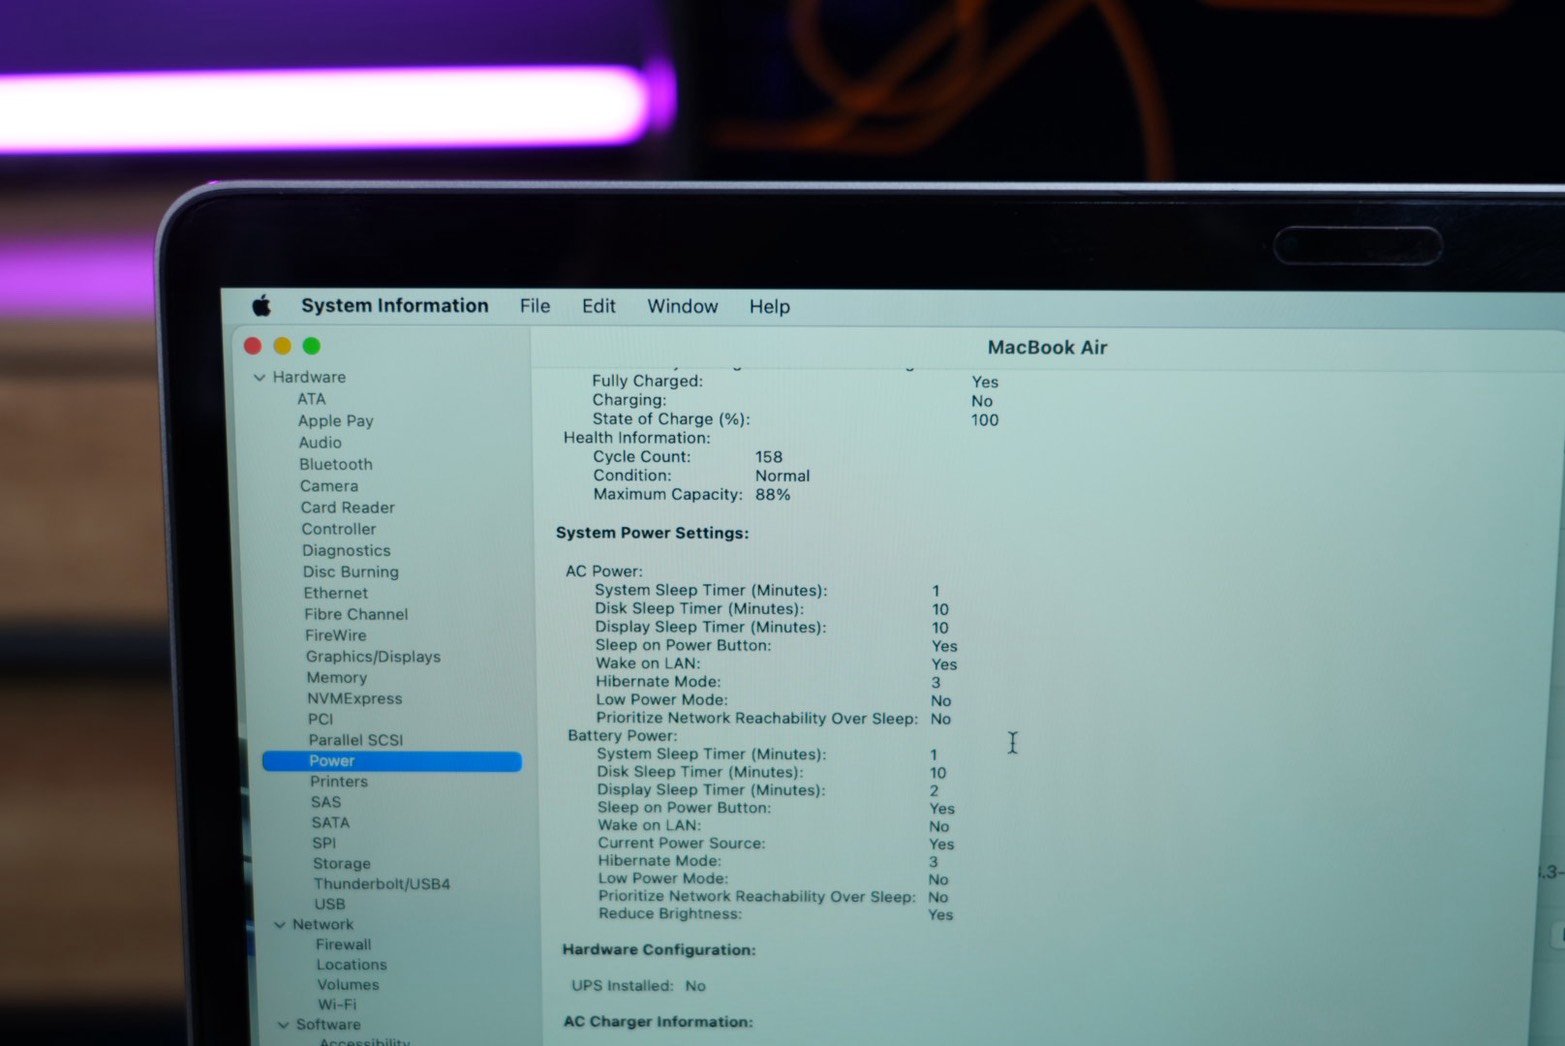Select NVMExpress in the sidebar
This screenshot has width=1565, height=1046.
point(354,698)
